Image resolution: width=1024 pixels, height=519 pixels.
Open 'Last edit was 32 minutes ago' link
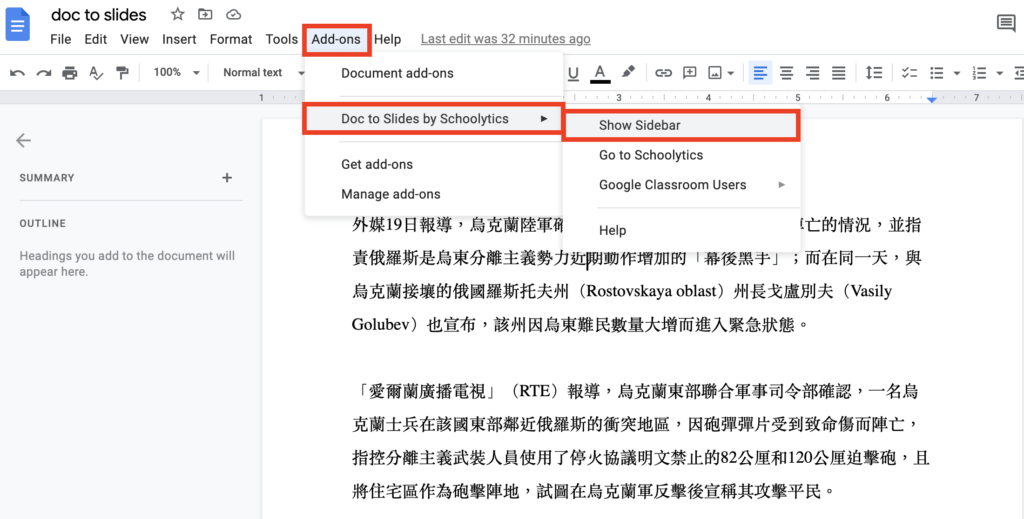(x=505, y=39)
